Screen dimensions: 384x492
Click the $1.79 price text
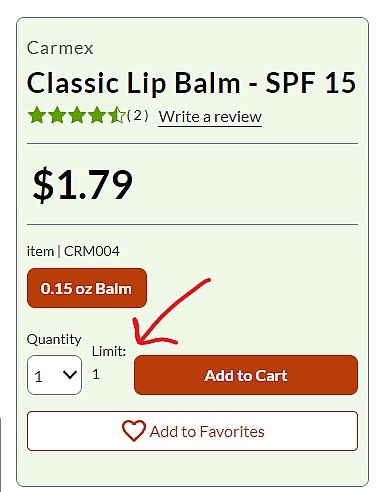coord(83,184)
